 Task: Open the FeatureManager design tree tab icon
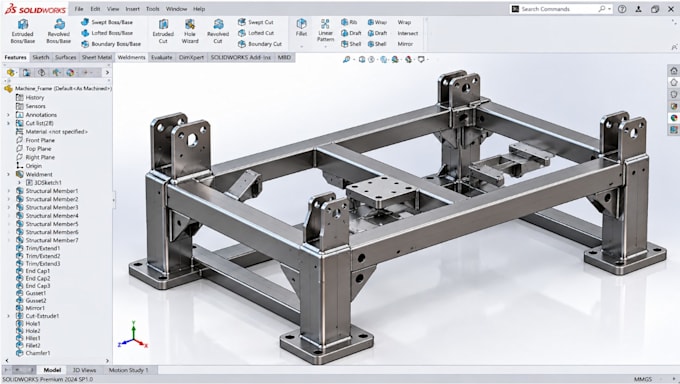10,72
